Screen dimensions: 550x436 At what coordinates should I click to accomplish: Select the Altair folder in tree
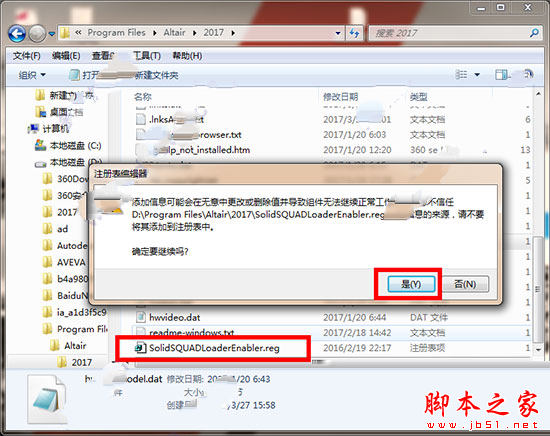pos(75,346)
